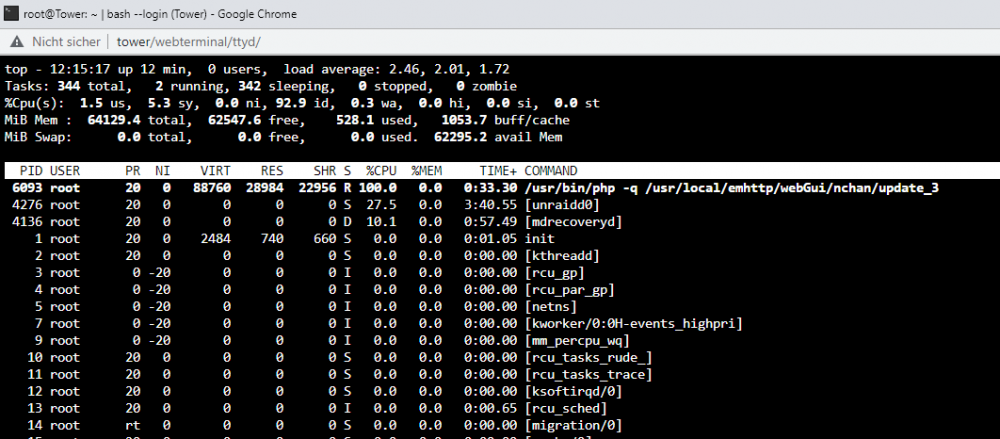Screen dimensions: 1000x439
Task: Click the terminal icon in window title bar
Action: click(11, 13)
